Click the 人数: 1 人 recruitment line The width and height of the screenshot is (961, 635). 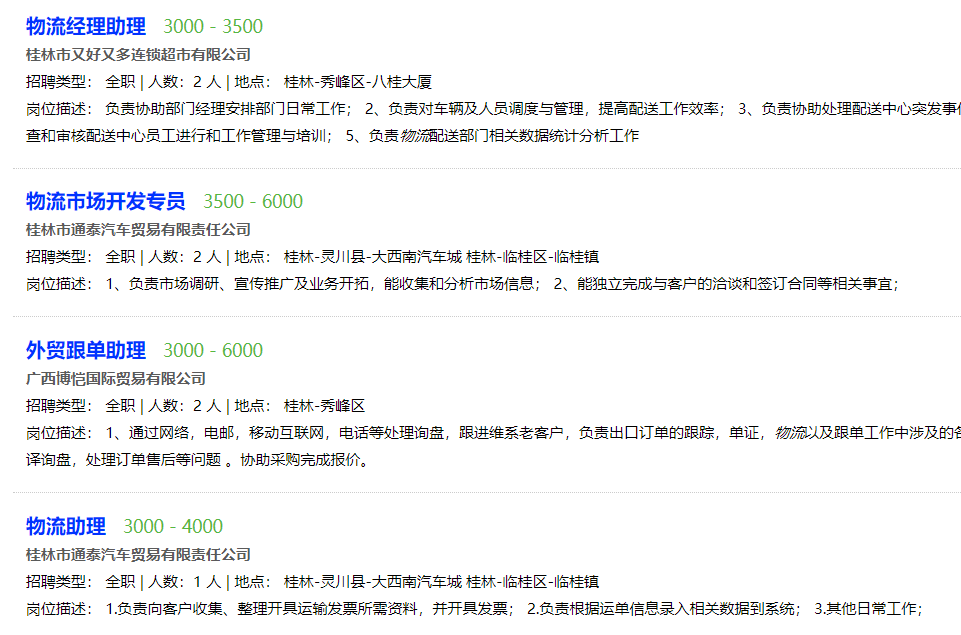pos(313,582)
